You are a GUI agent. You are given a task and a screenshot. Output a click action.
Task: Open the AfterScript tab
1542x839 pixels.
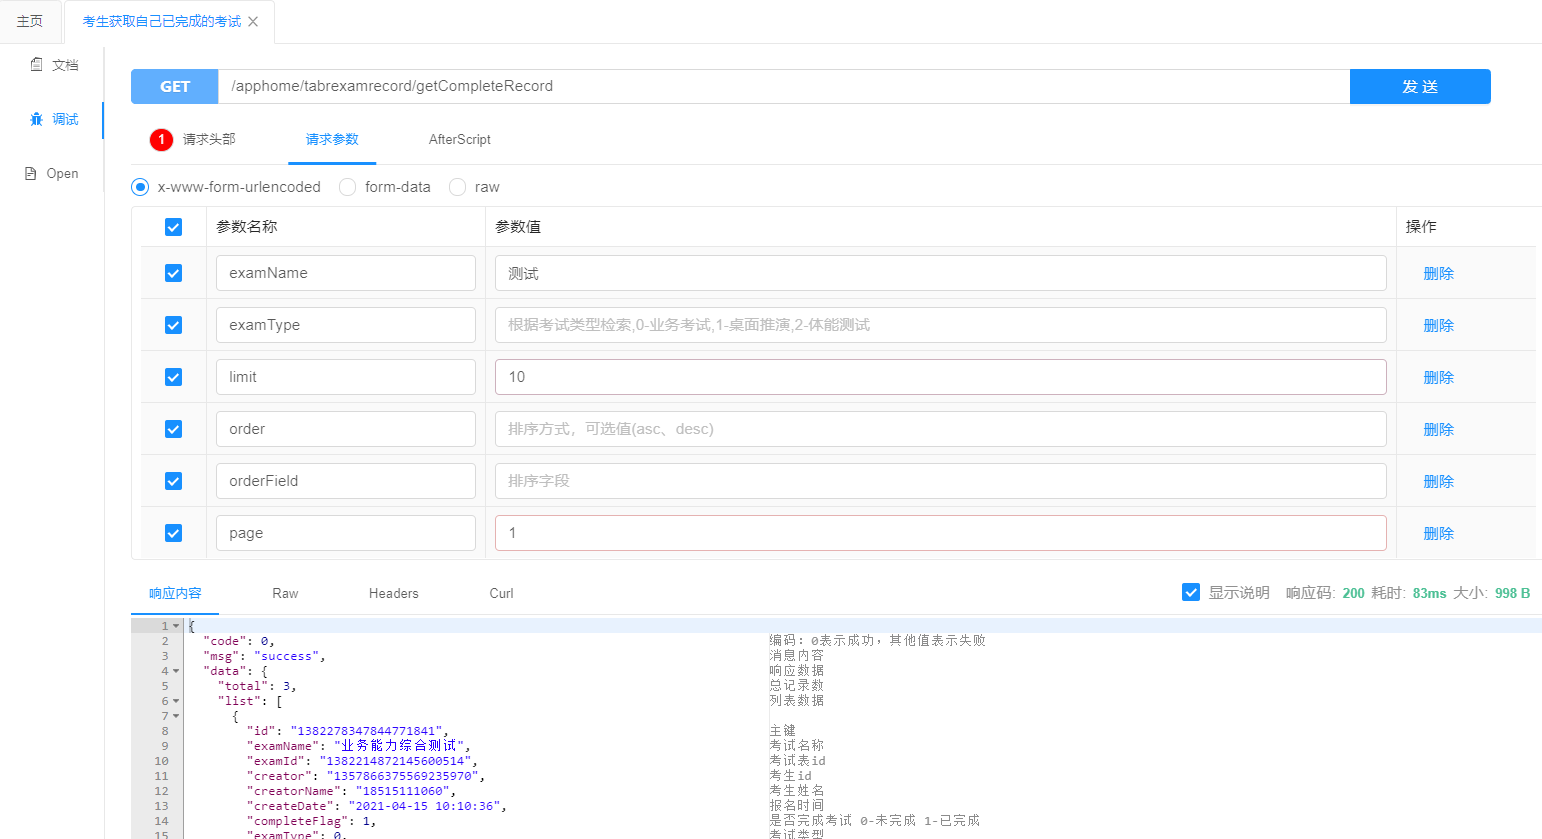pyautogui.click(x=459, y=139)
